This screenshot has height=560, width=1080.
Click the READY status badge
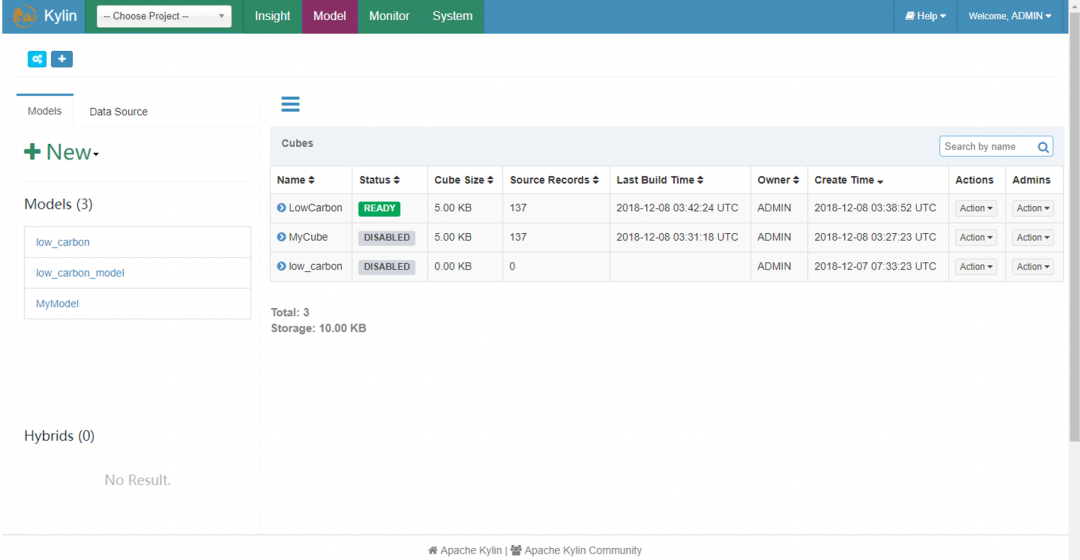380,208
